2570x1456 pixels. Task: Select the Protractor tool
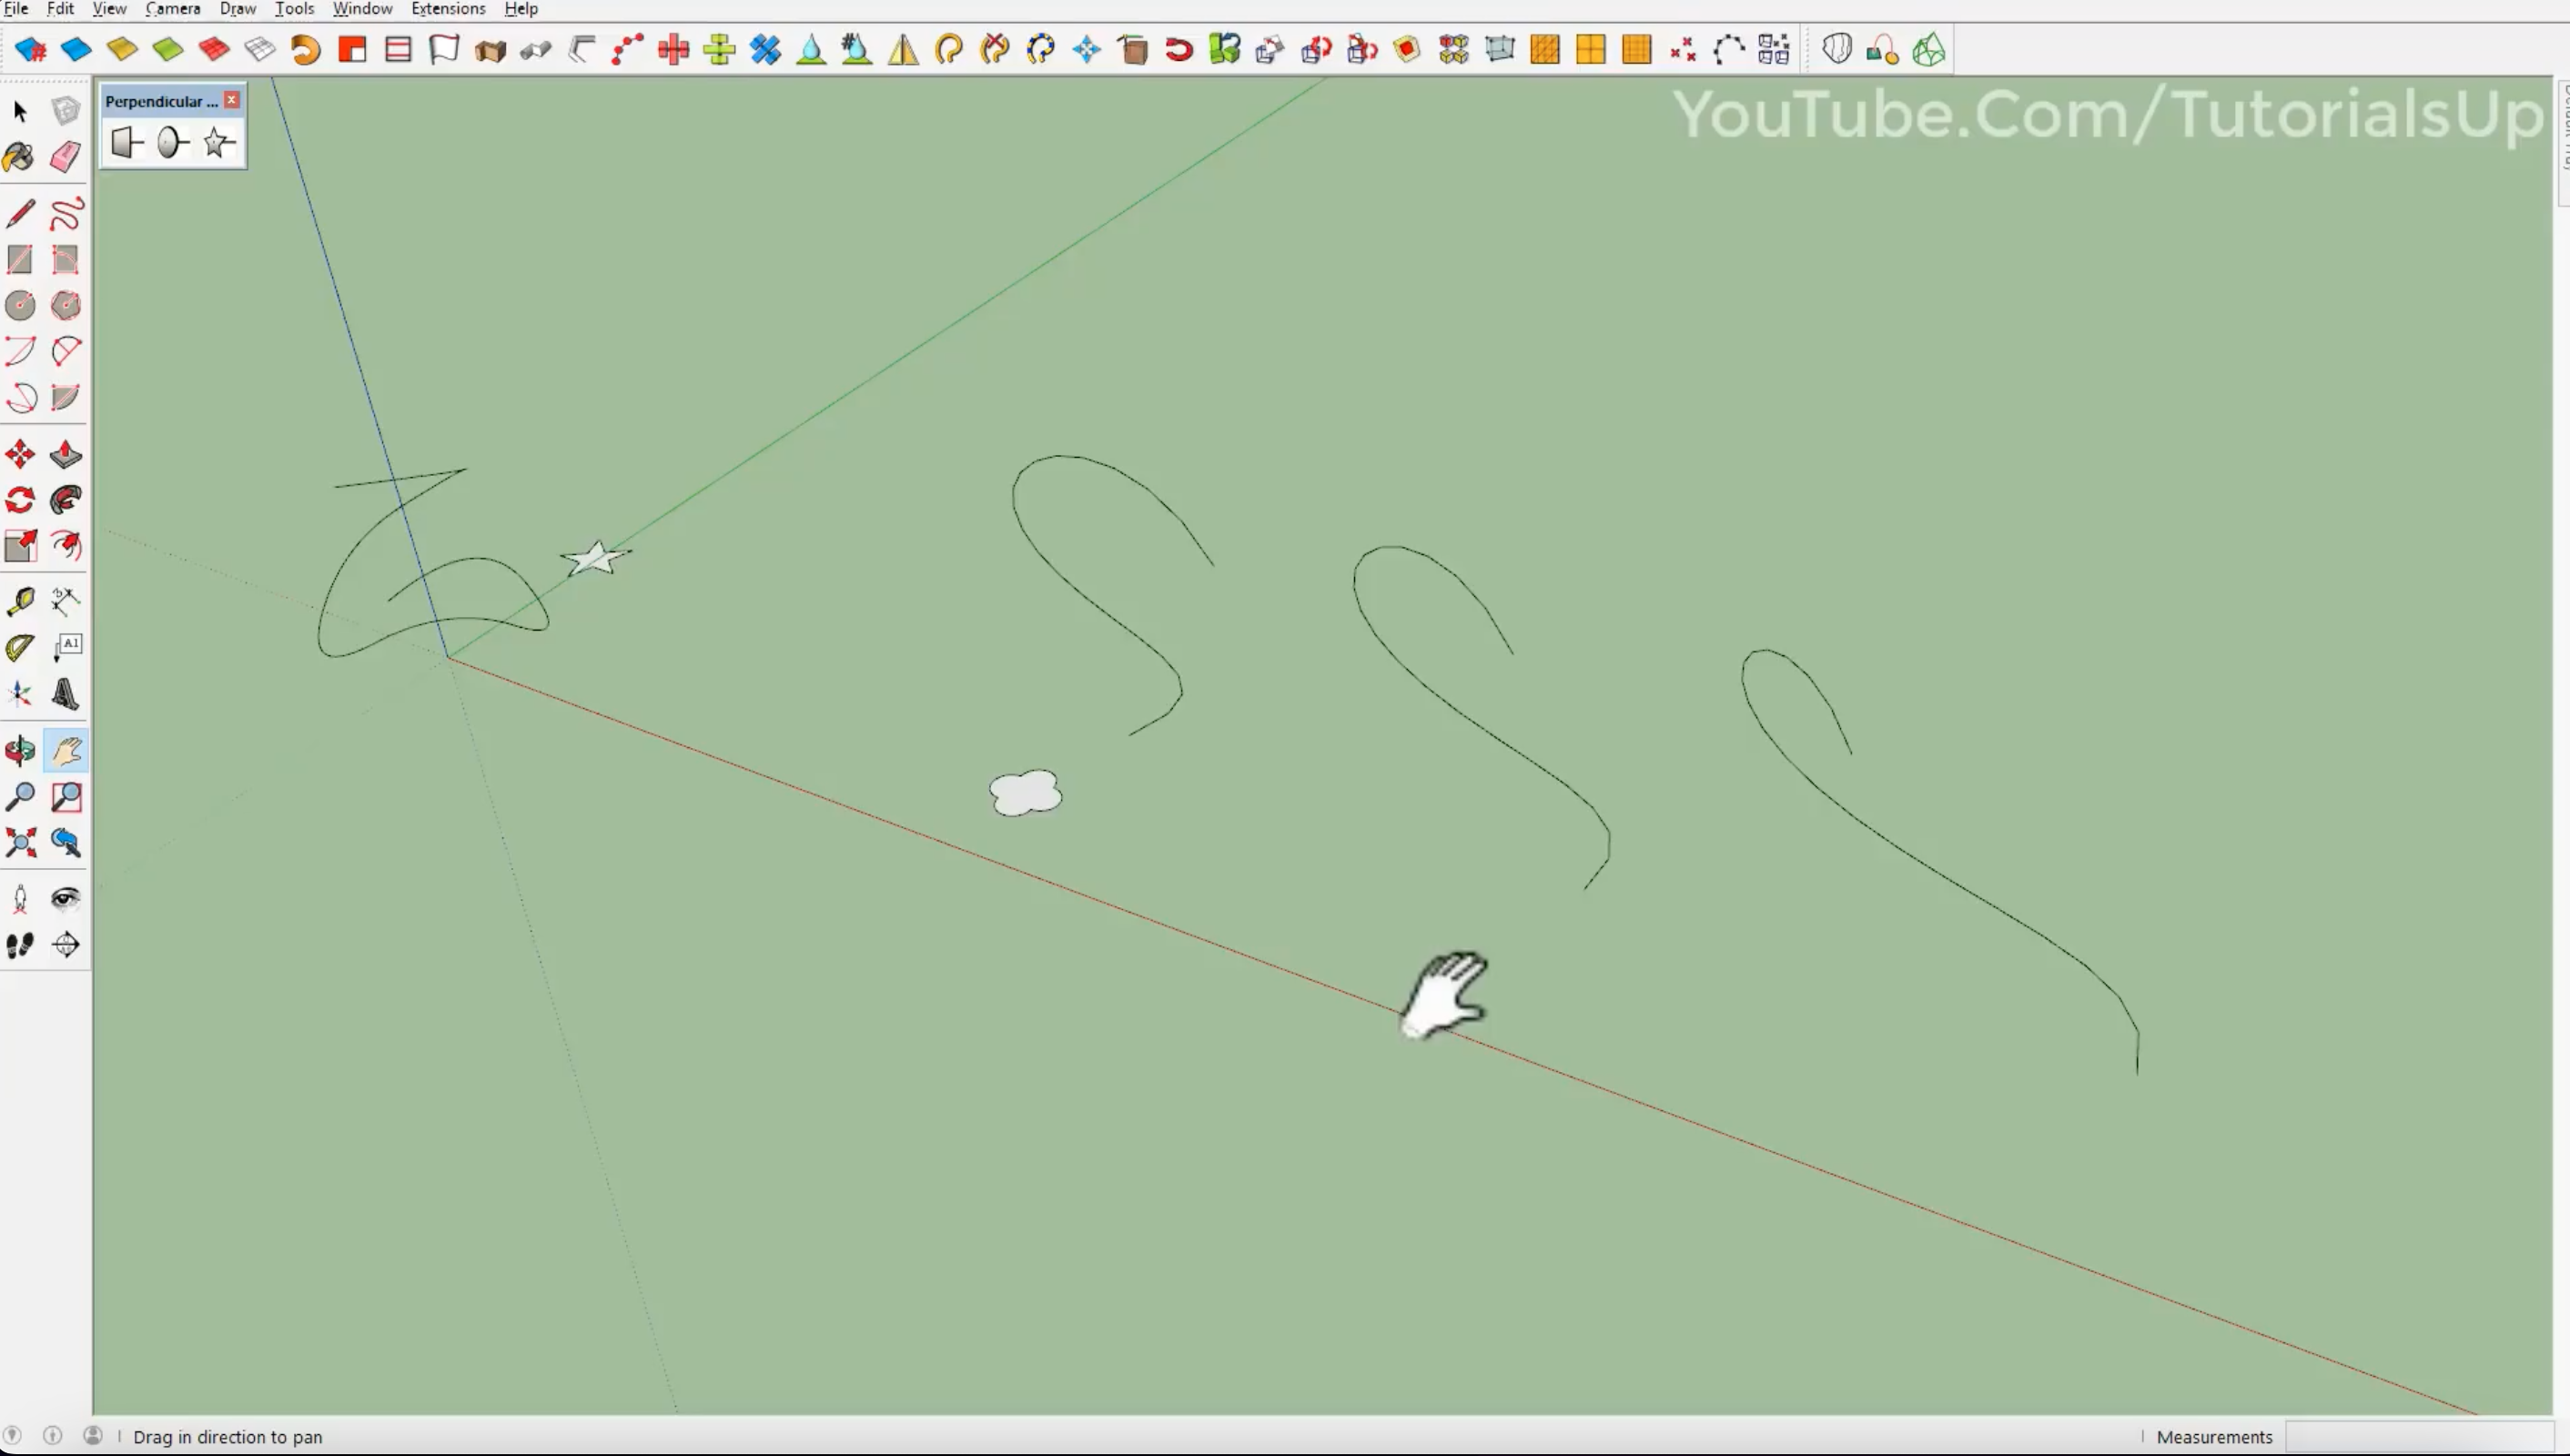[20, 648]
